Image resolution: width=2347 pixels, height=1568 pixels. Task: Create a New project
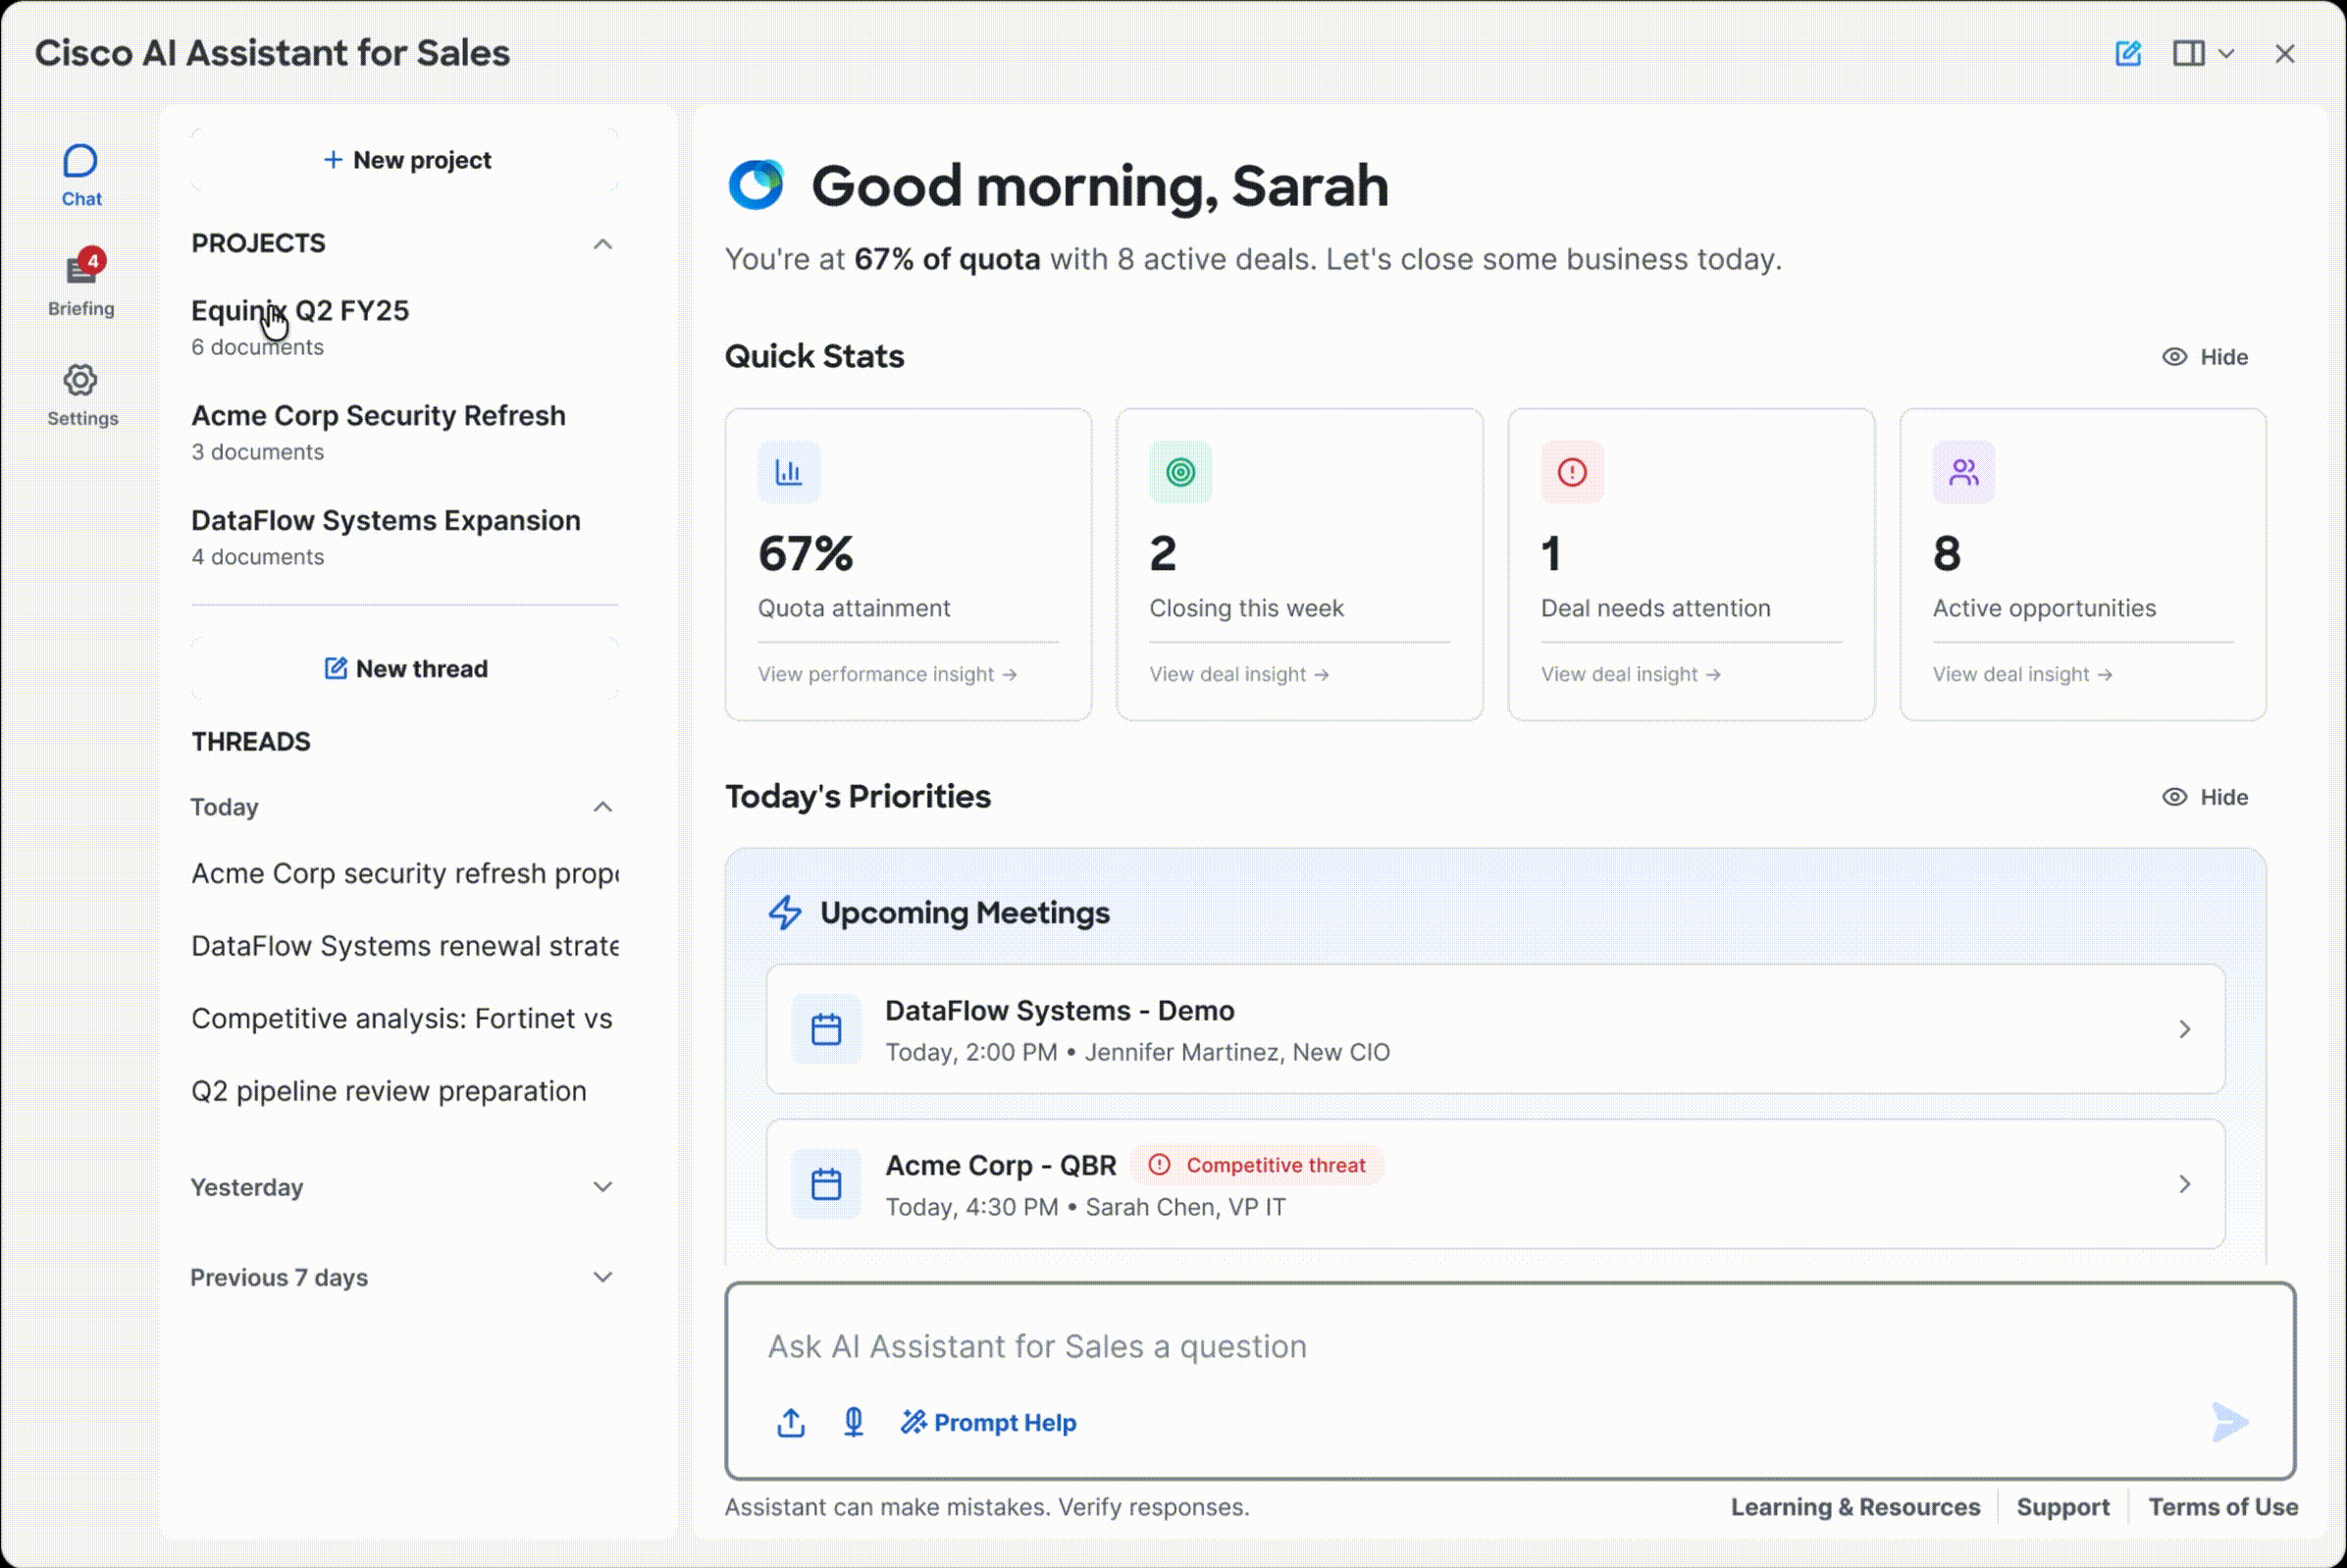click(x=405, y=160)
